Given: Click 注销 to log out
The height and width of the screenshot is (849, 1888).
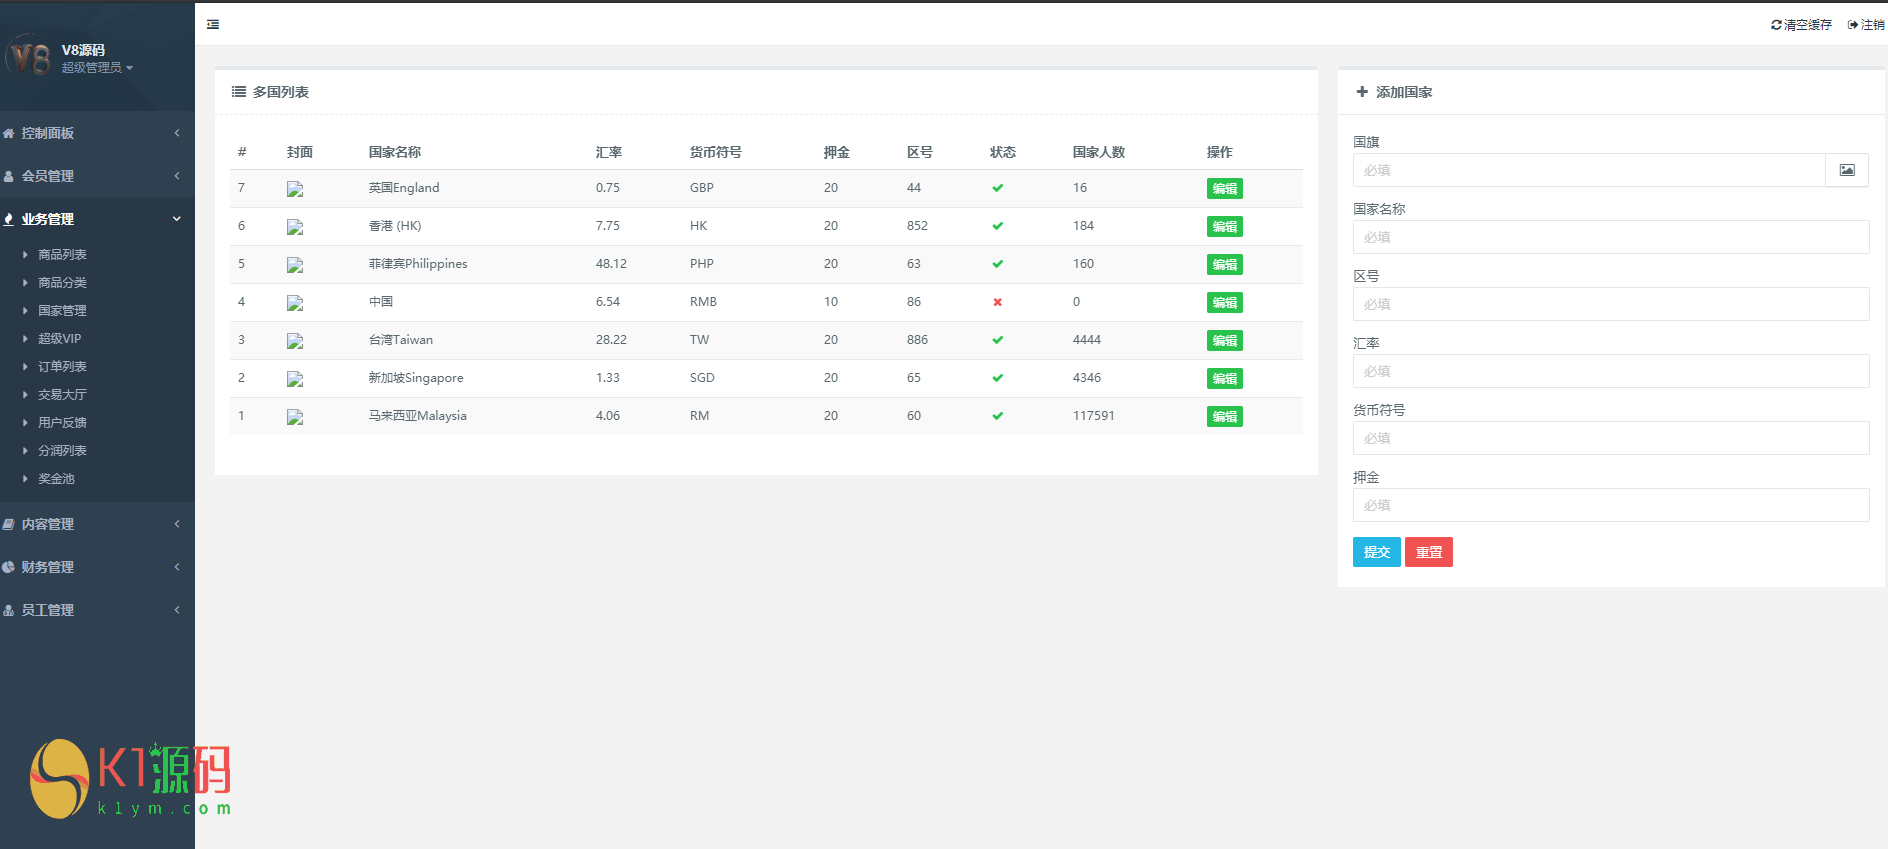Looking at the screenshot, I should [x=1866, y=25].
